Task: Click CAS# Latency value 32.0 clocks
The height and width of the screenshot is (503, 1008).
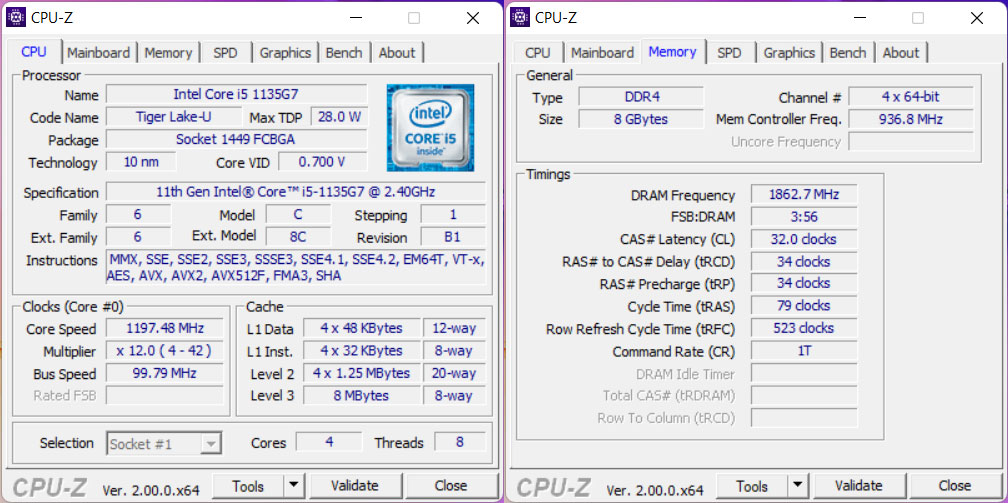Action: click(804, 239)
